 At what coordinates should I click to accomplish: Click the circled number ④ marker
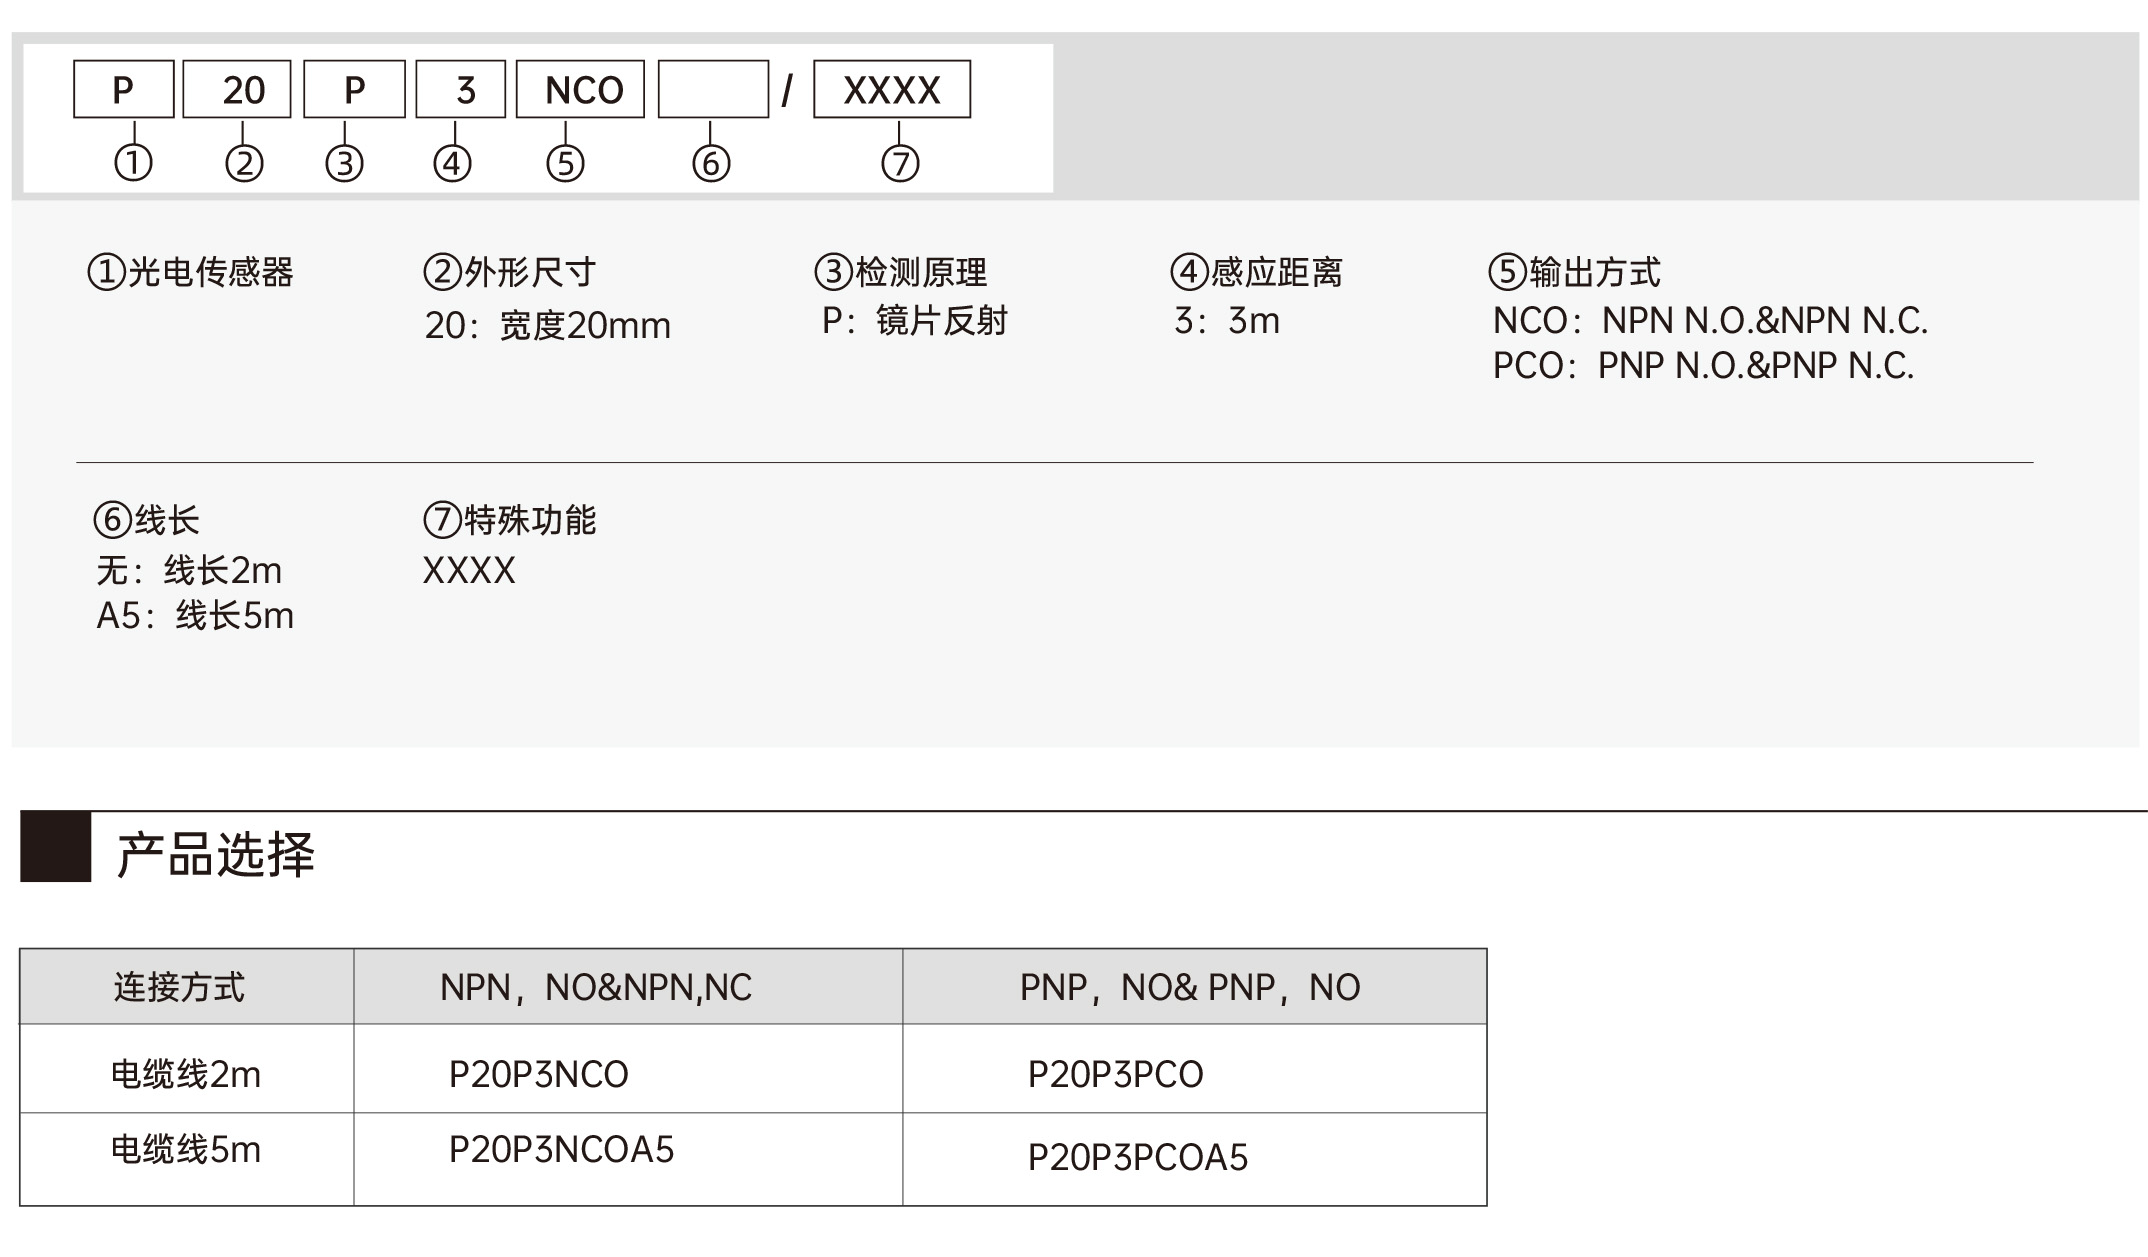tap(452, 163)
